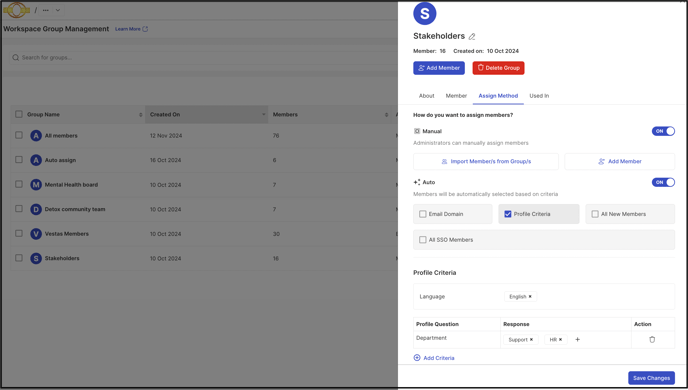Switch to the Member tab
Viewport: 688px width, 390px height.
(x=456, y=96)
